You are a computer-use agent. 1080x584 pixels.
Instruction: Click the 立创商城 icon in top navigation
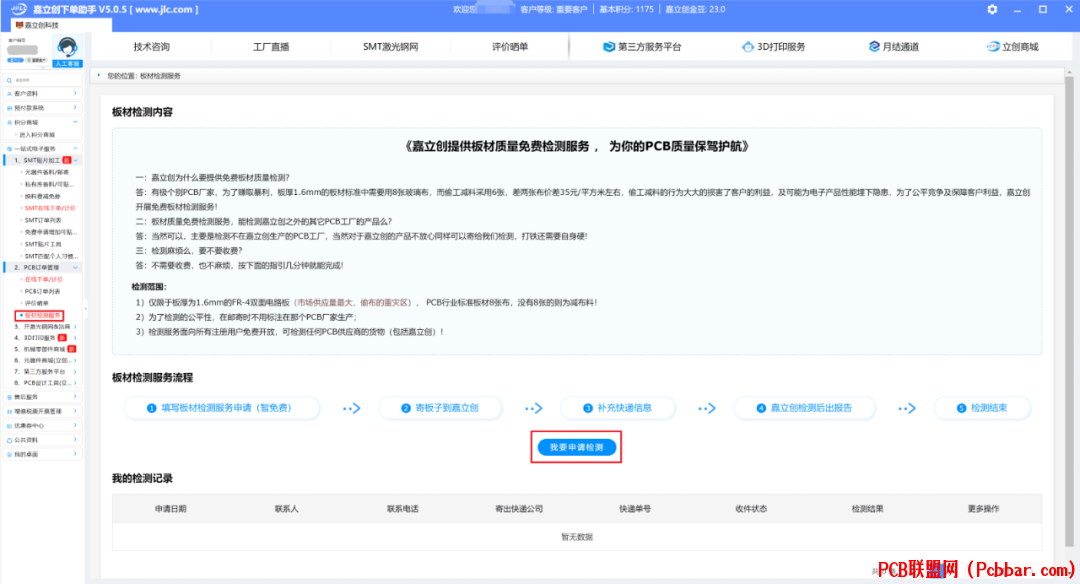(993, 47)
